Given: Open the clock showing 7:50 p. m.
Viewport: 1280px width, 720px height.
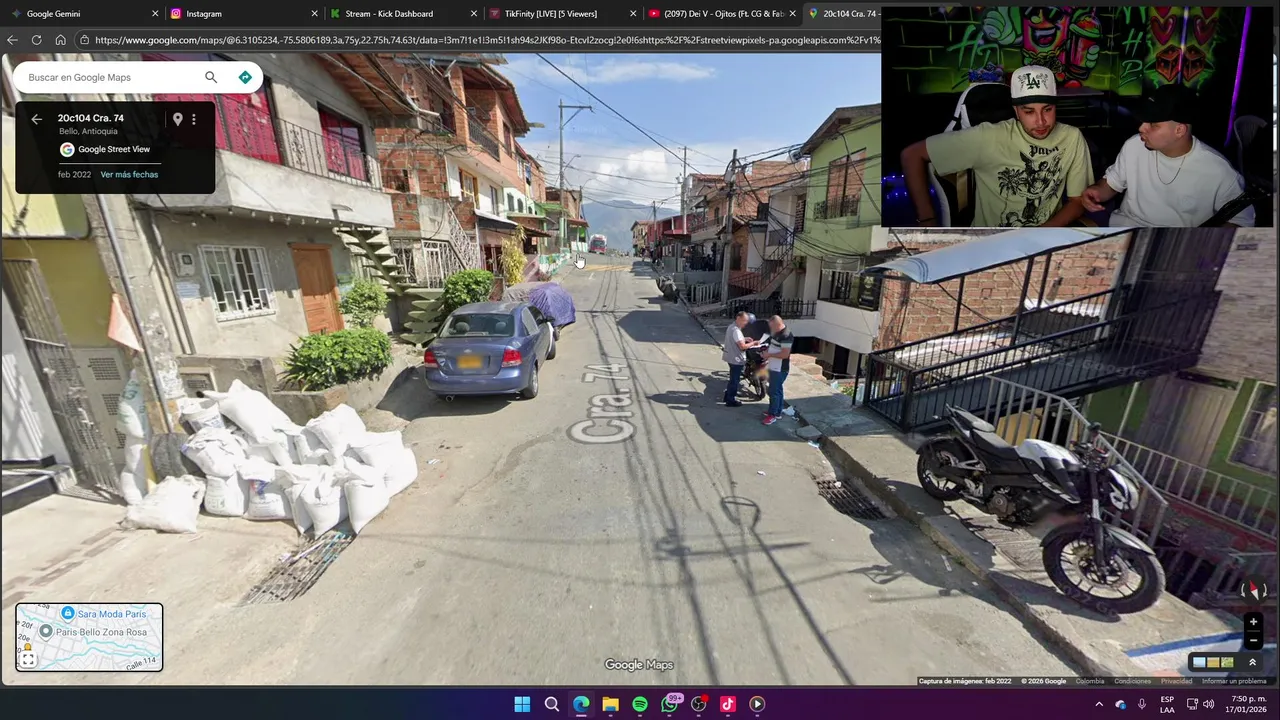Looking at the screenshot, I should [x=1248, y=704].
